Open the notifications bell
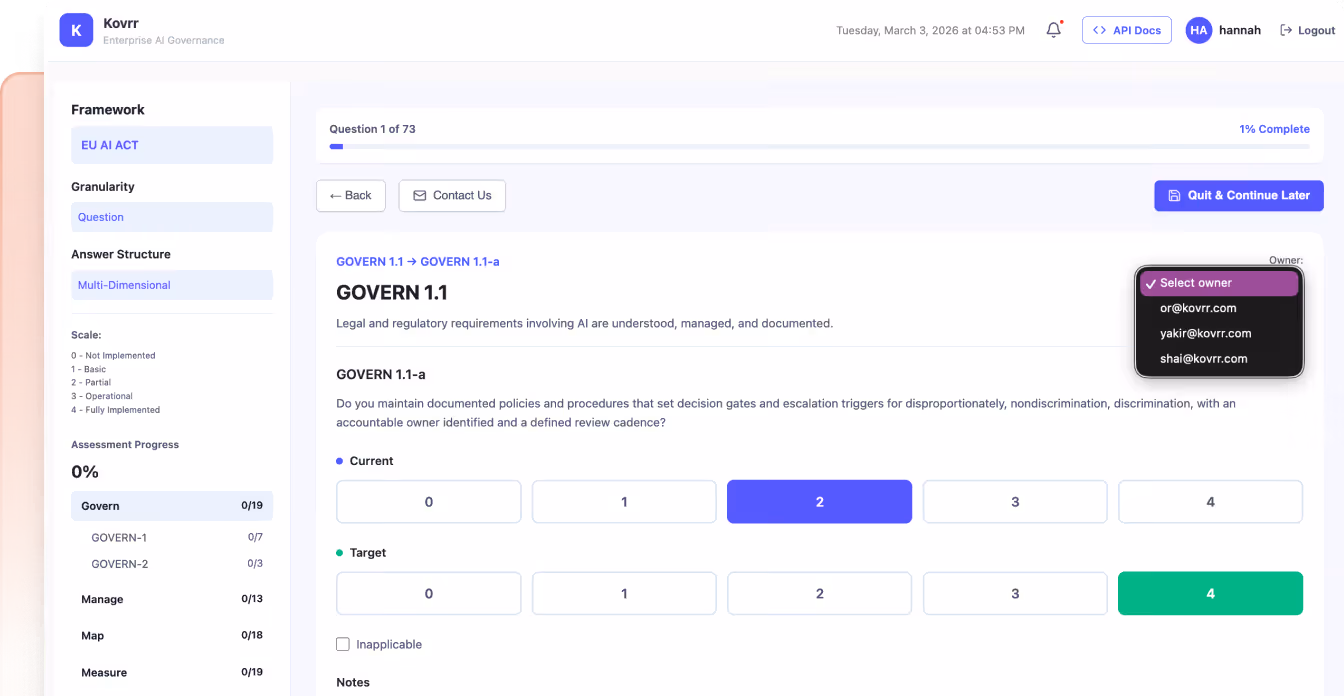The width and height of the screenshot is (1344, 696). [x=1053, y=30]
